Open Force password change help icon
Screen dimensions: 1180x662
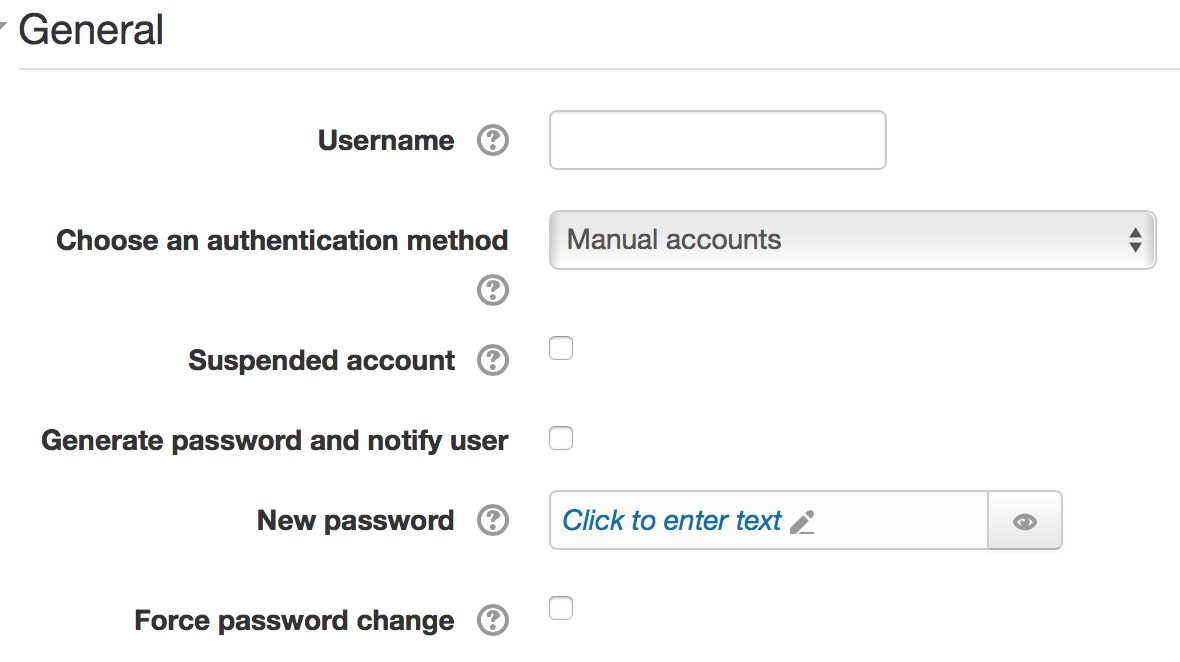click(x=493, y=620)
